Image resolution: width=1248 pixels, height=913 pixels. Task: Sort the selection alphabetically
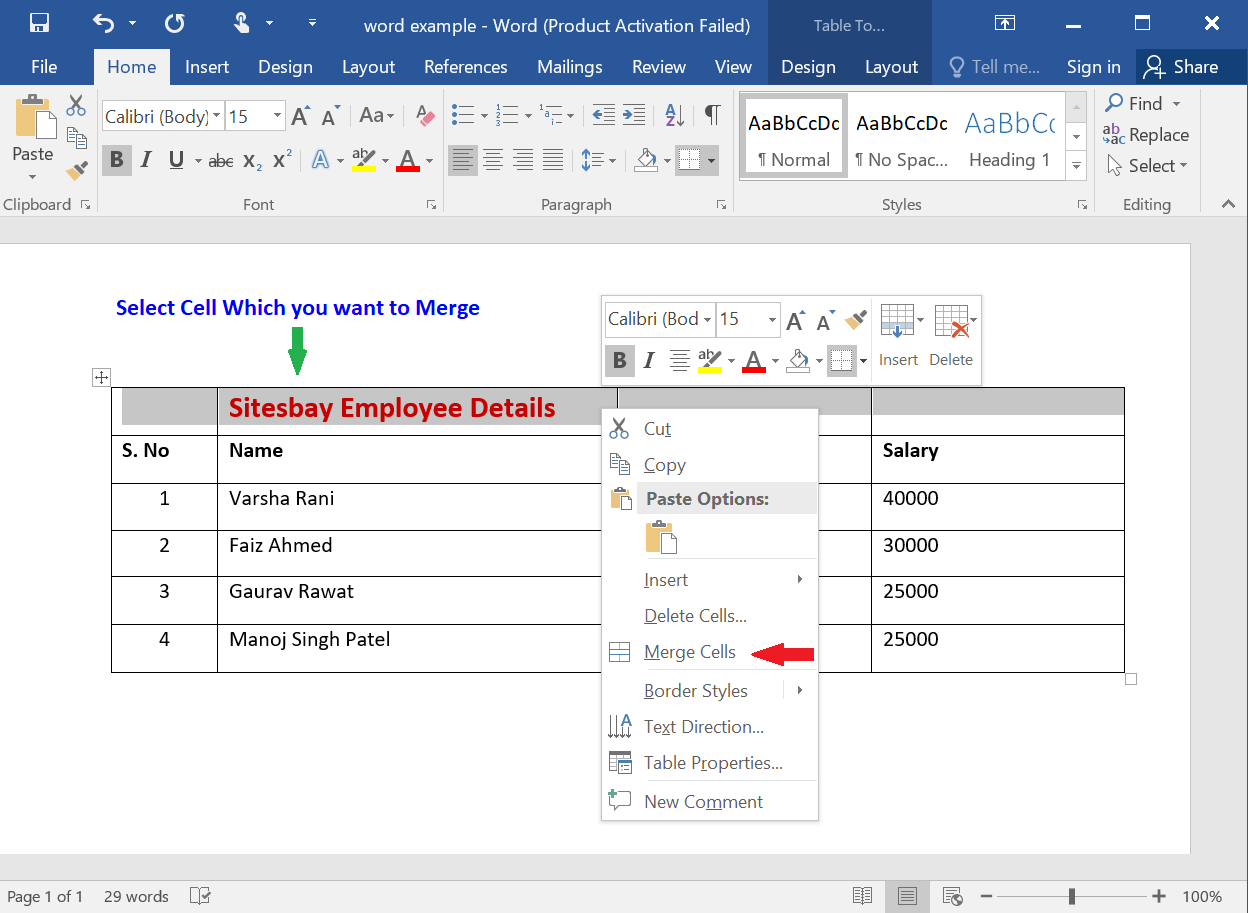pos(674,115)
